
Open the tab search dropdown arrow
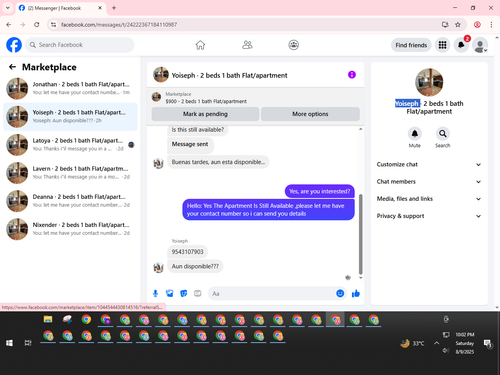[x=8, y=8]
